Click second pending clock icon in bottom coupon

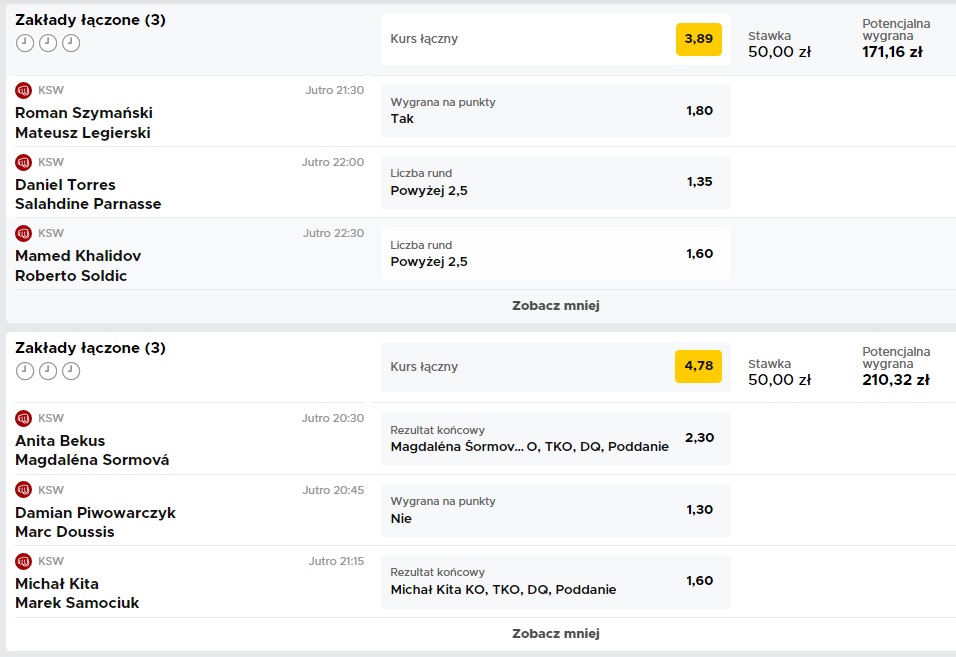(48, 371)
